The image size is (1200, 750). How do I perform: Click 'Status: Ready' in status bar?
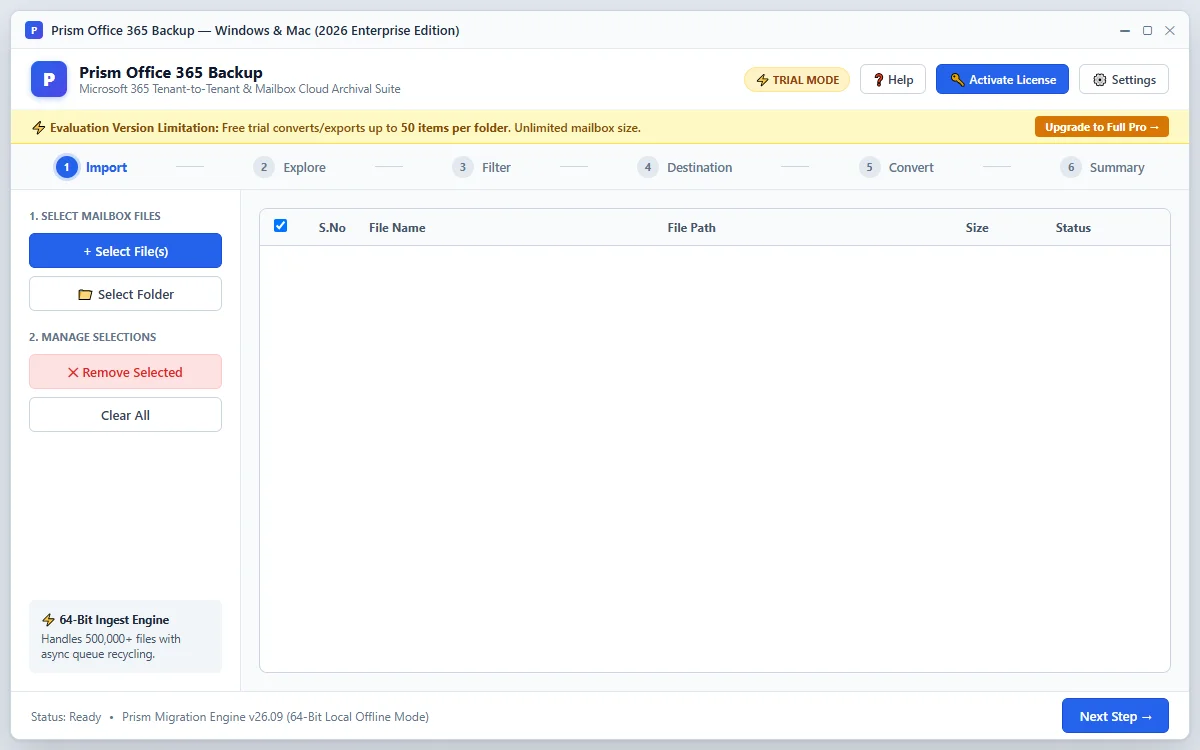point(66,717)
